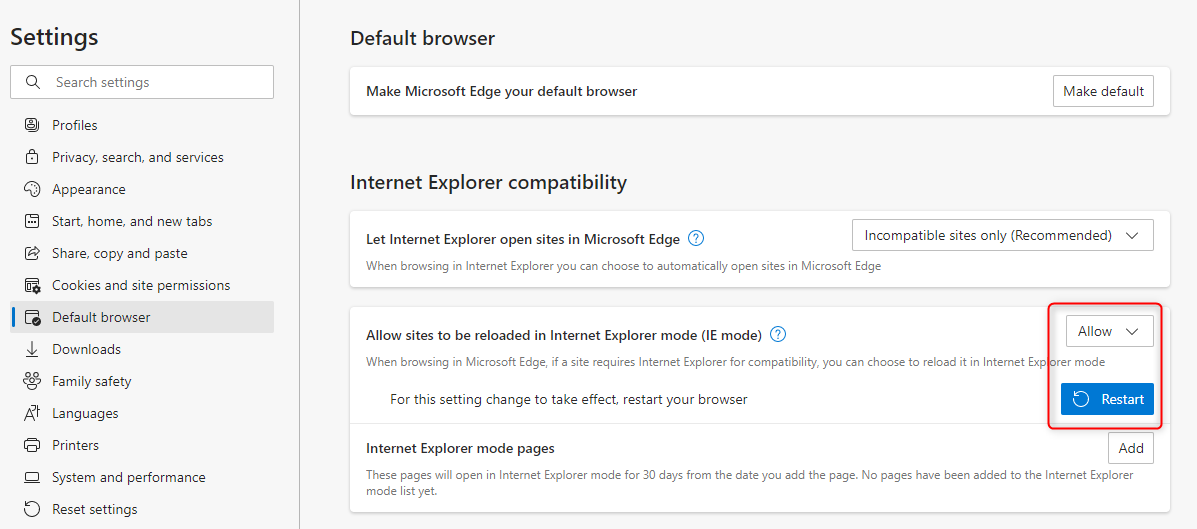Click the Appearance palette icon

click(x=32, y=189)
